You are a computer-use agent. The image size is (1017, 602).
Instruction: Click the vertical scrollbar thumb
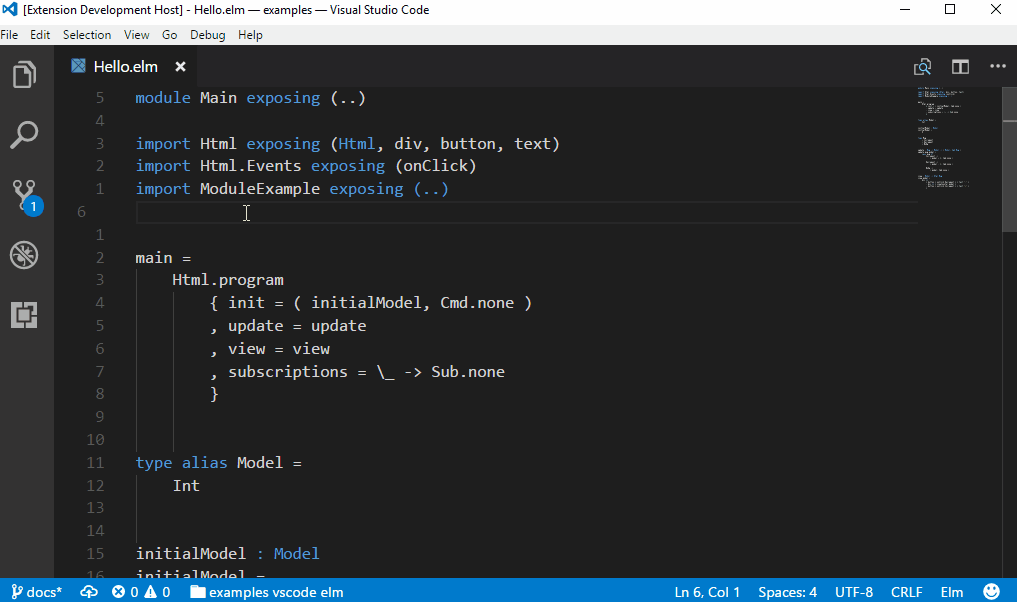click(x=1009, y=159)
